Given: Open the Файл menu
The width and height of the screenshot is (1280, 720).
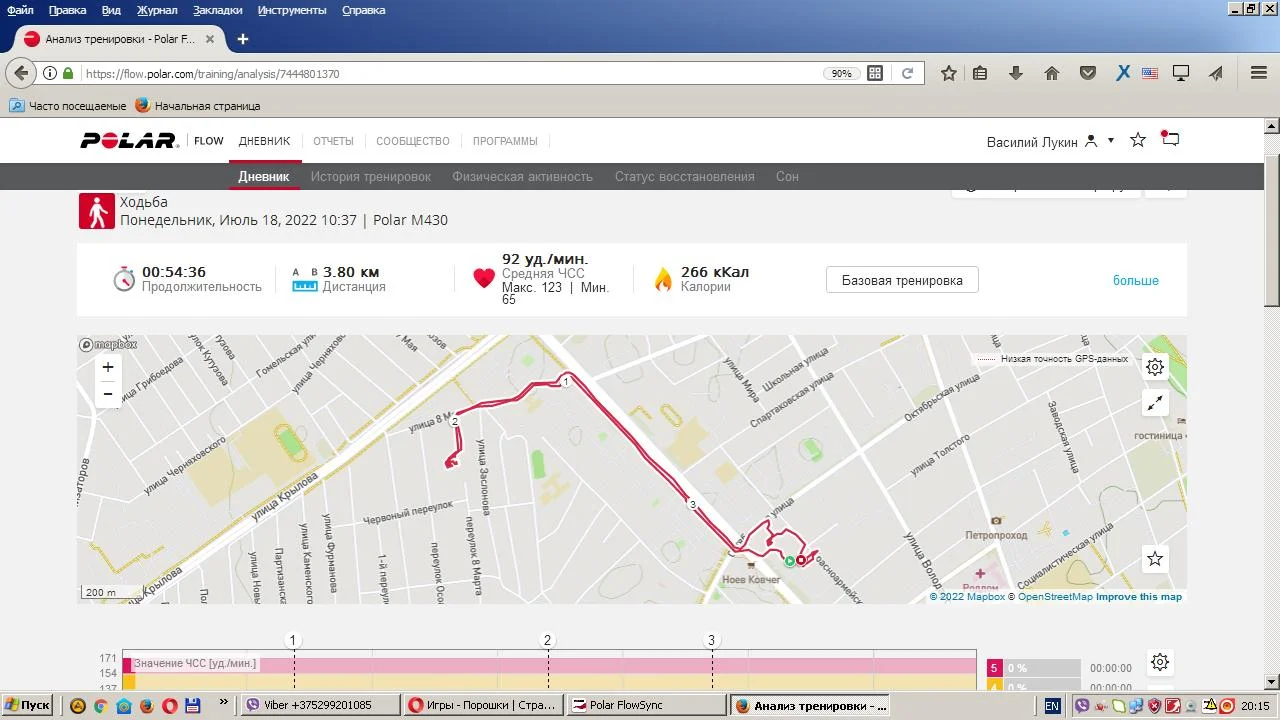Looking at the screenshot, I should point(20,10).
